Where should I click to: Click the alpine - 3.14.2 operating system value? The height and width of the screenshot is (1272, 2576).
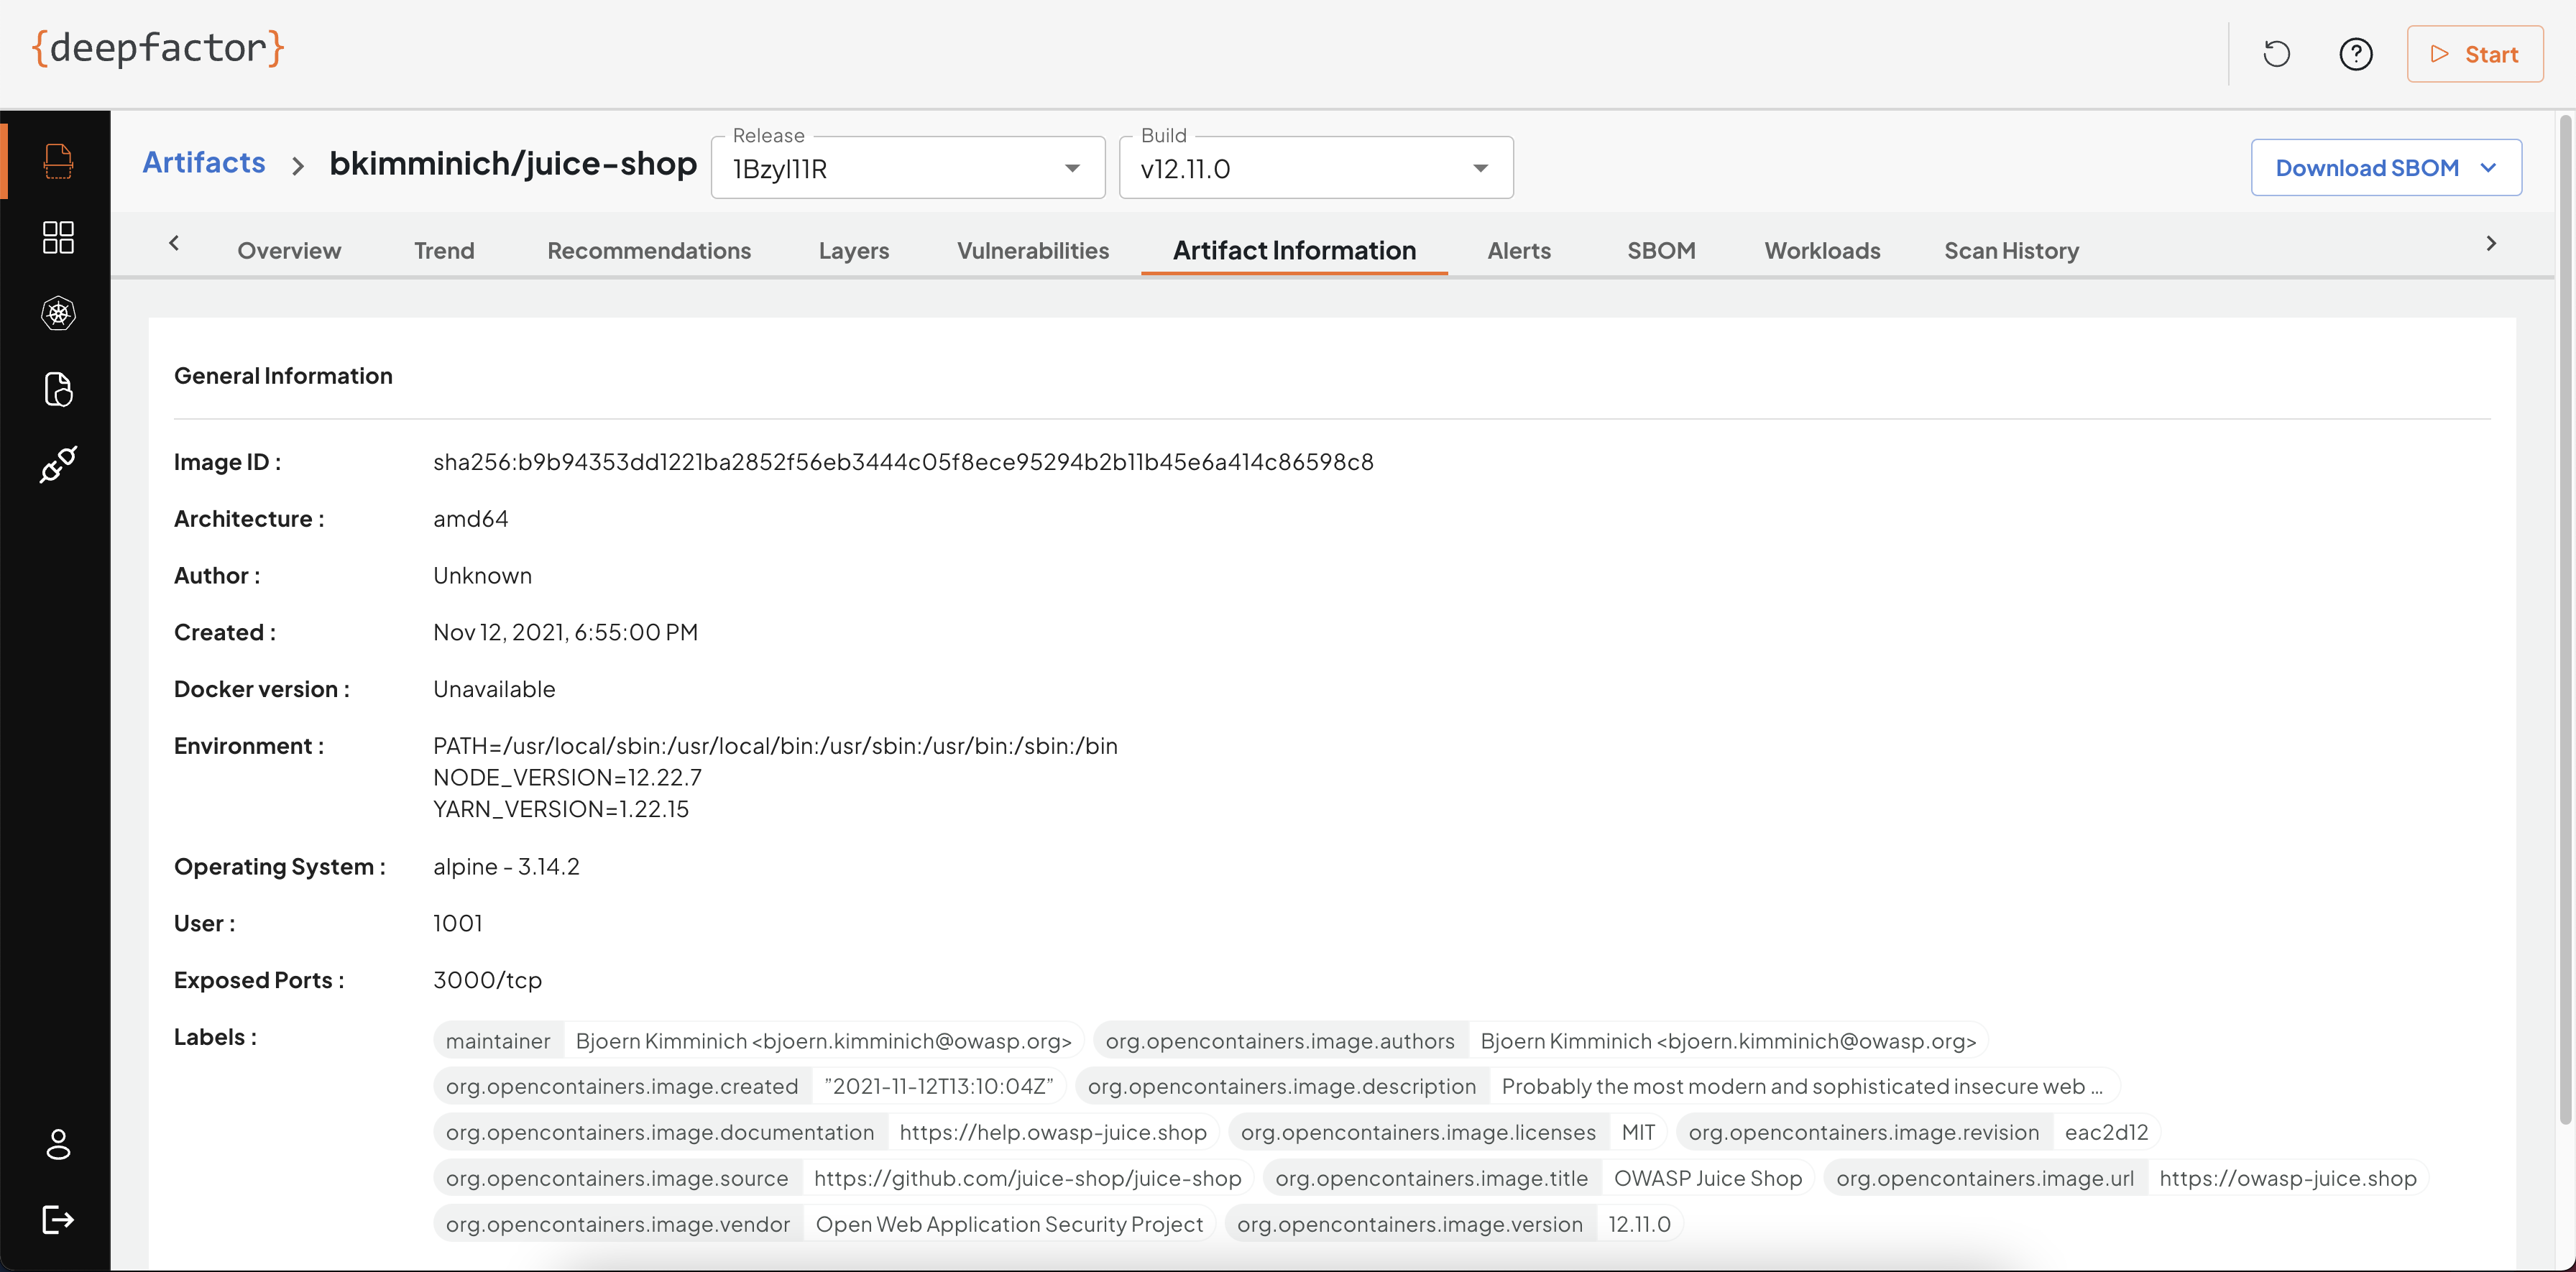(x=506, y=866)
